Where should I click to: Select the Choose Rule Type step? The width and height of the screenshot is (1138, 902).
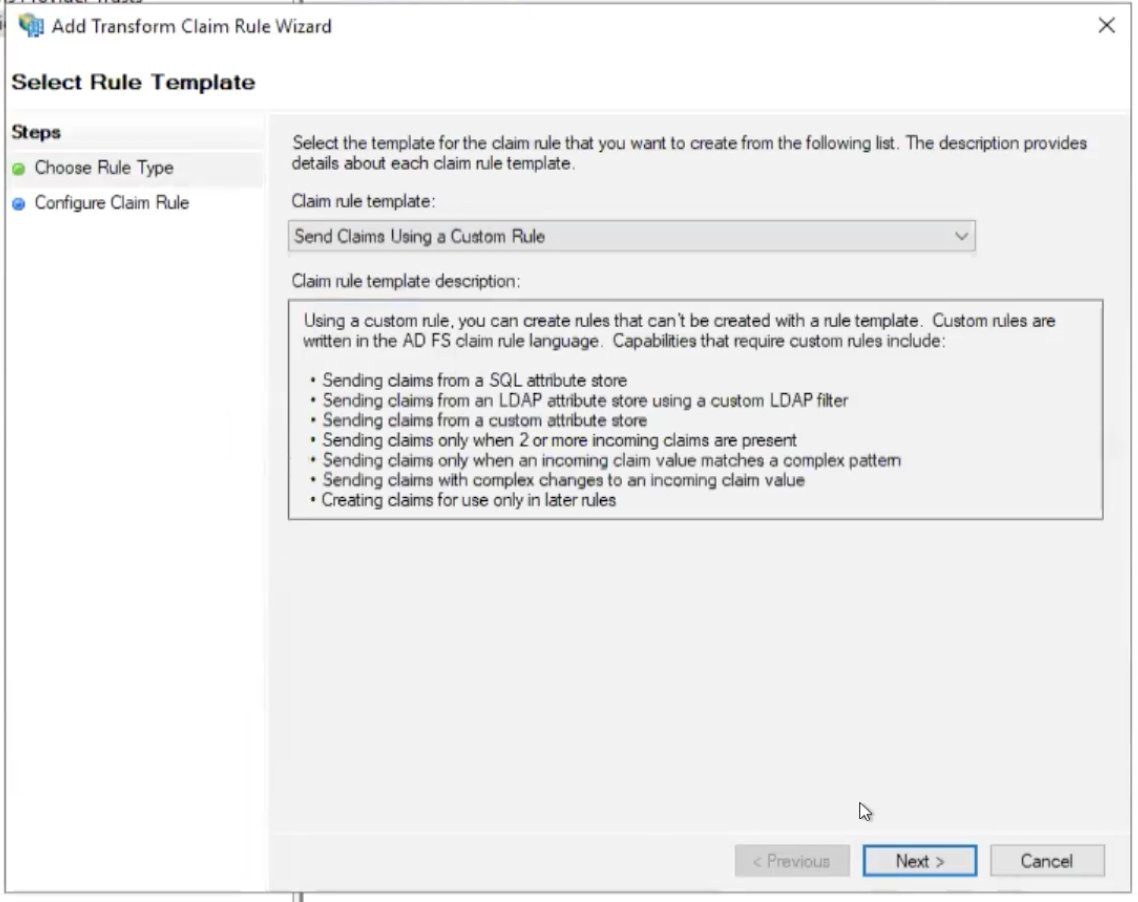[104, 168]
